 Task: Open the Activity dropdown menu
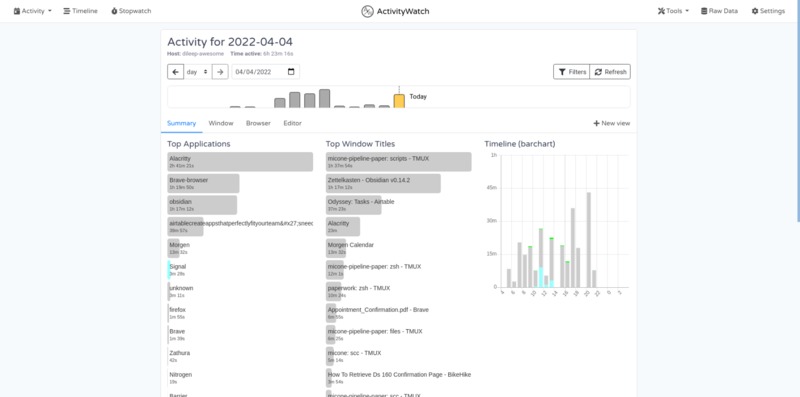[x=32, y=11]
